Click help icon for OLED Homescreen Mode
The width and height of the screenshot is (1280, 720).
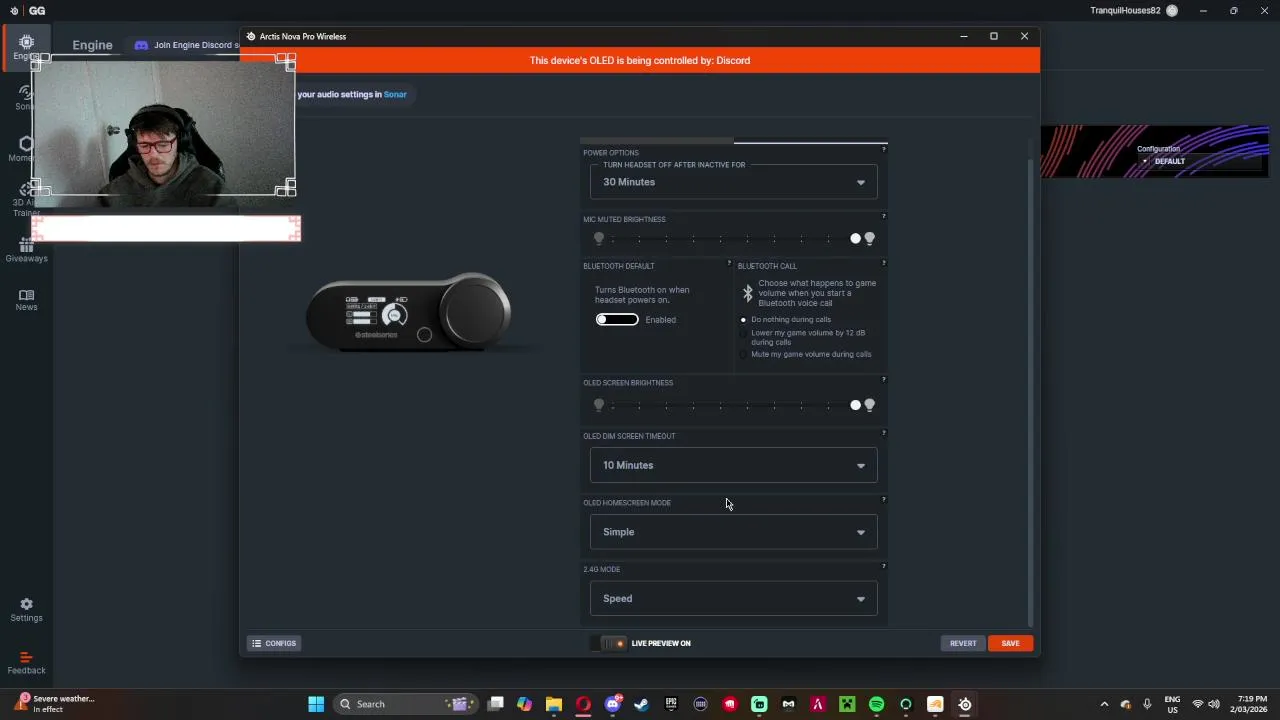883,499
